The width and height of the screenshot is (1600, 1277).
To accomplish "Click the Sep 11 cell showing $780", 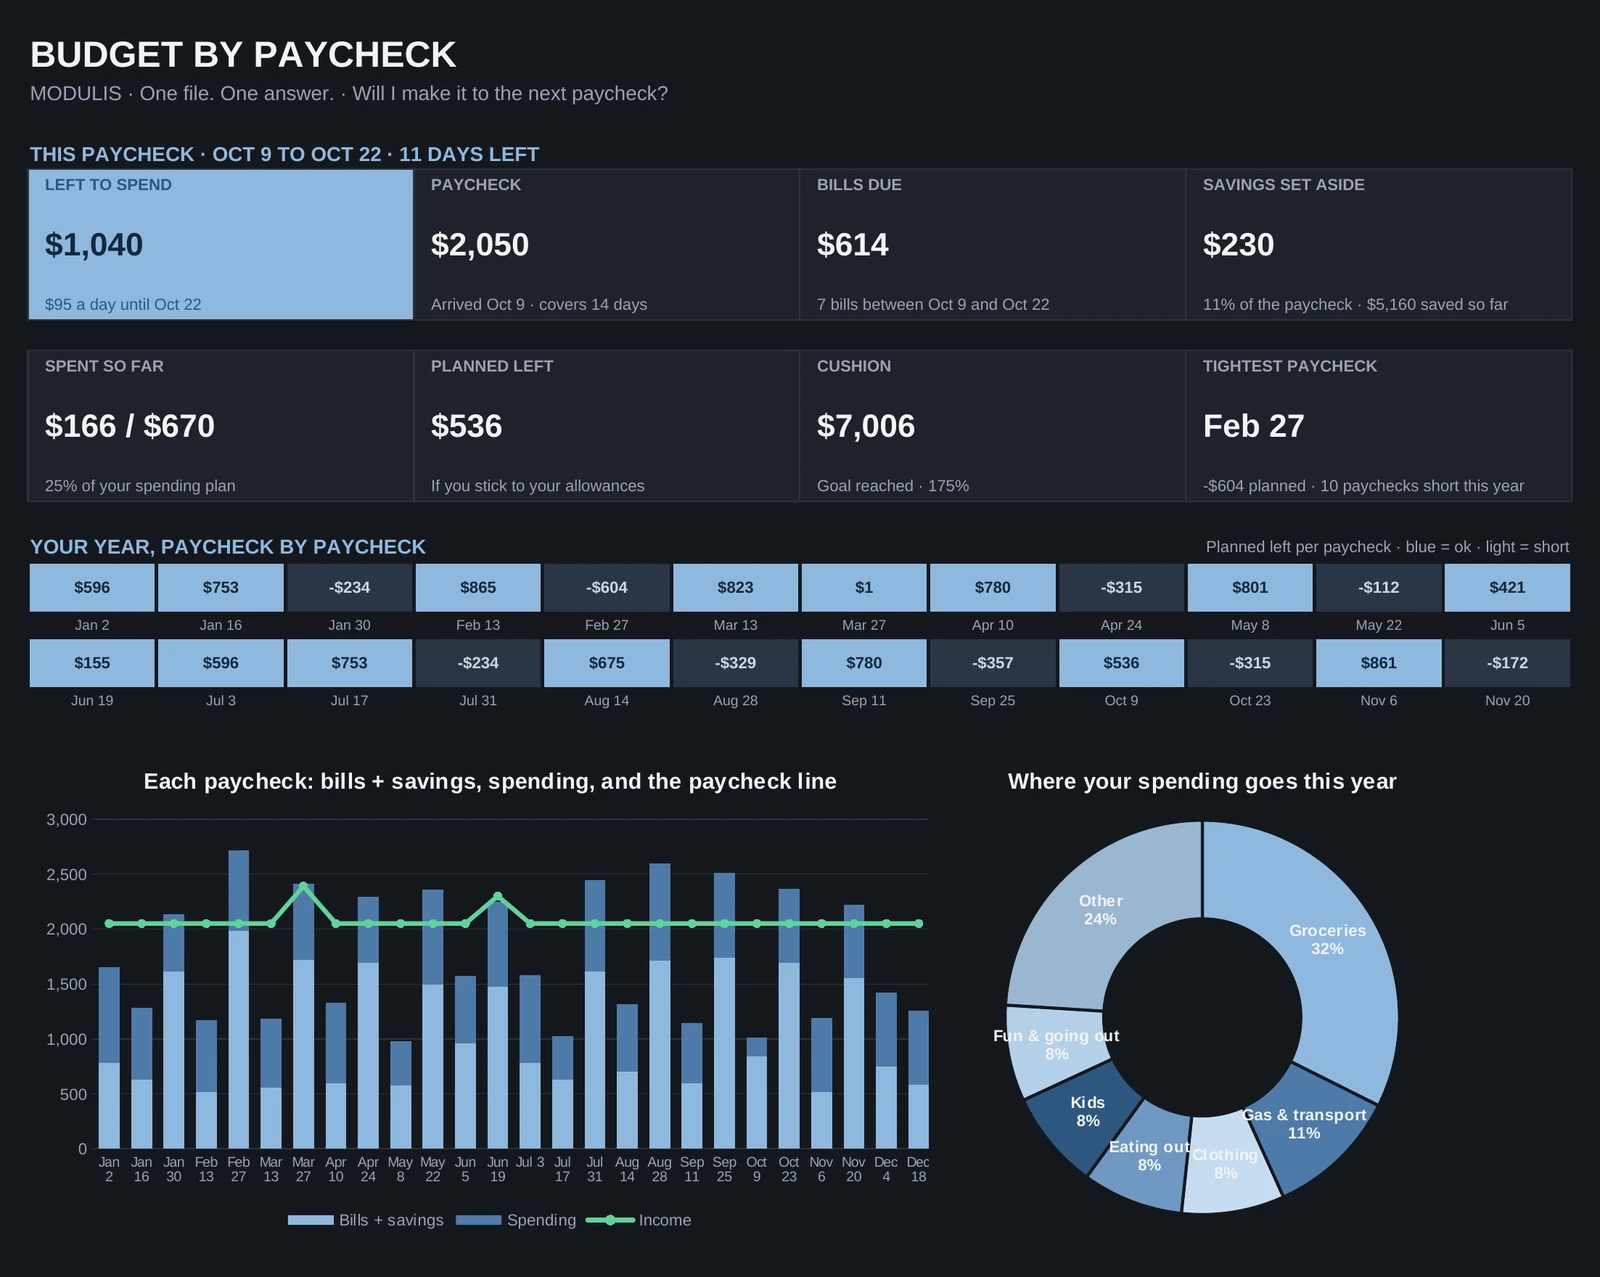I will click(x=864, y=663).
